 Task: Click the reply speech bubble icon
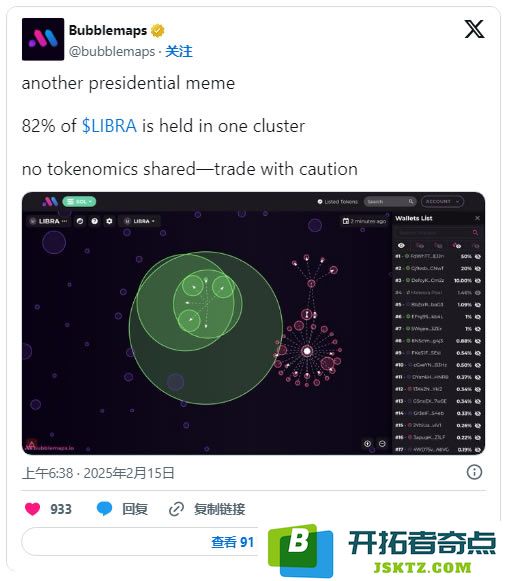coord(104,509)
